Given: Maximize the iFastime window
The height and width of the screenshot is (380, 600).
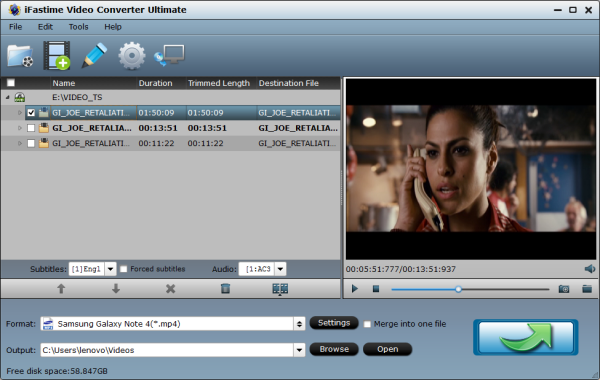Looking at the screenshot, I should pos(572,10).
